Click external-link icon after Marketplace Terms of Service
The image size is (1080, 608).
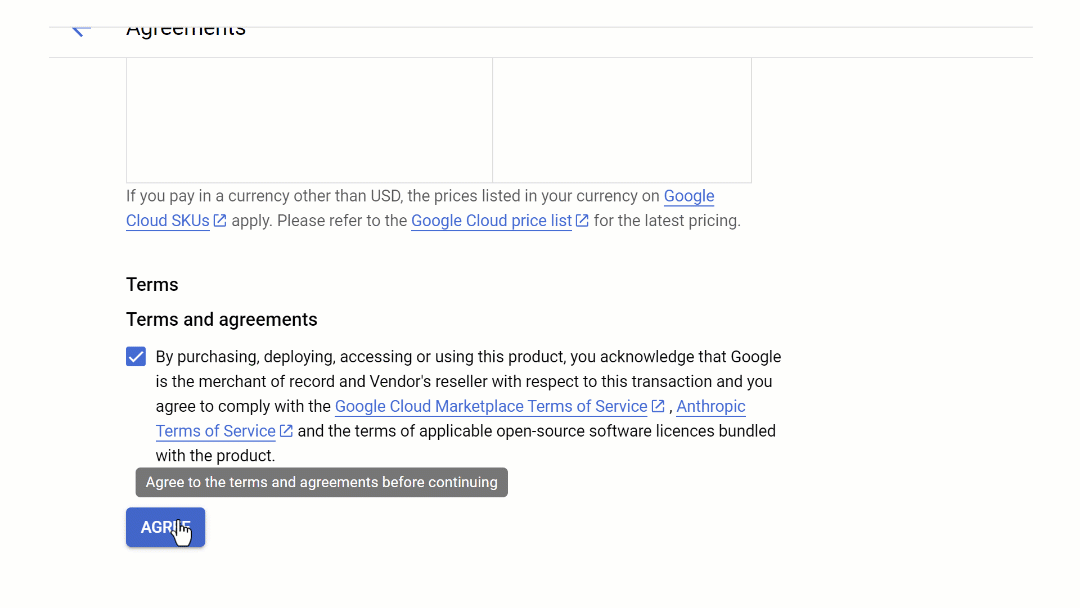(x=658, y=406)
